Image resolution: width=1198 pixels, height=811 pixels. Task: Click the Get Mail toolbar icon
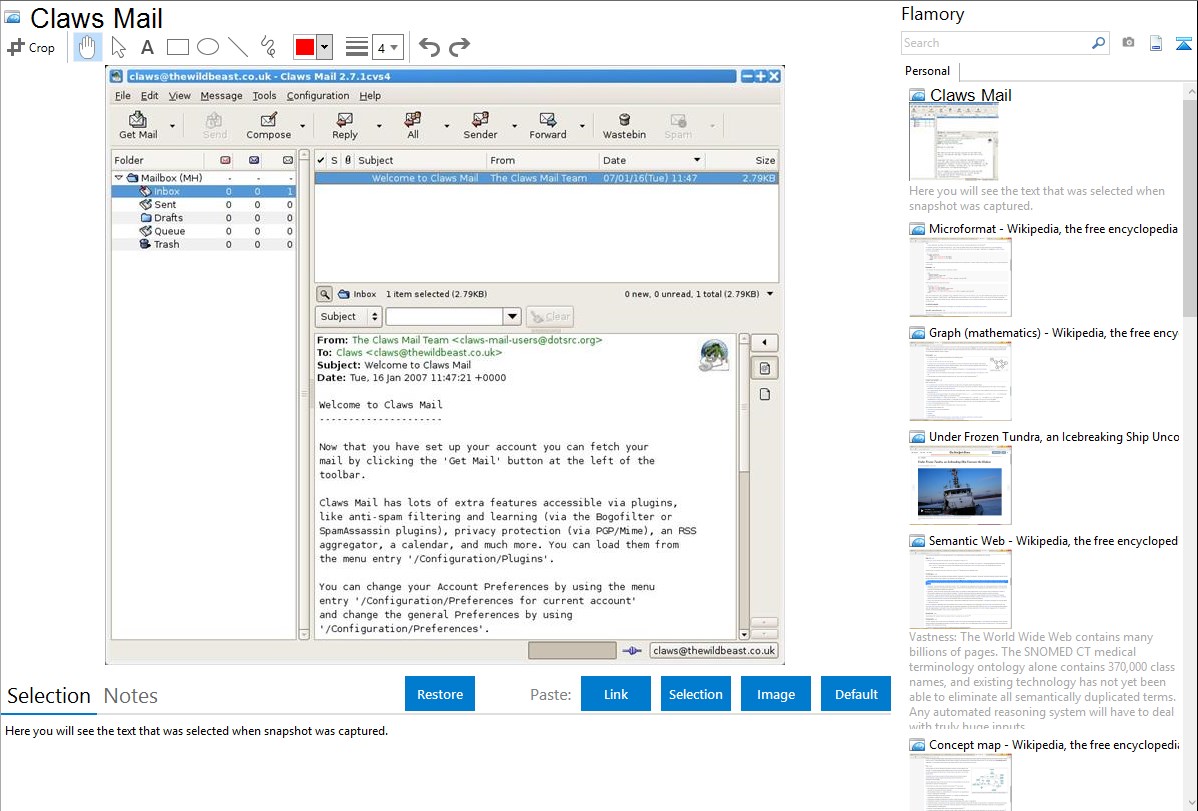pos(138,125)
